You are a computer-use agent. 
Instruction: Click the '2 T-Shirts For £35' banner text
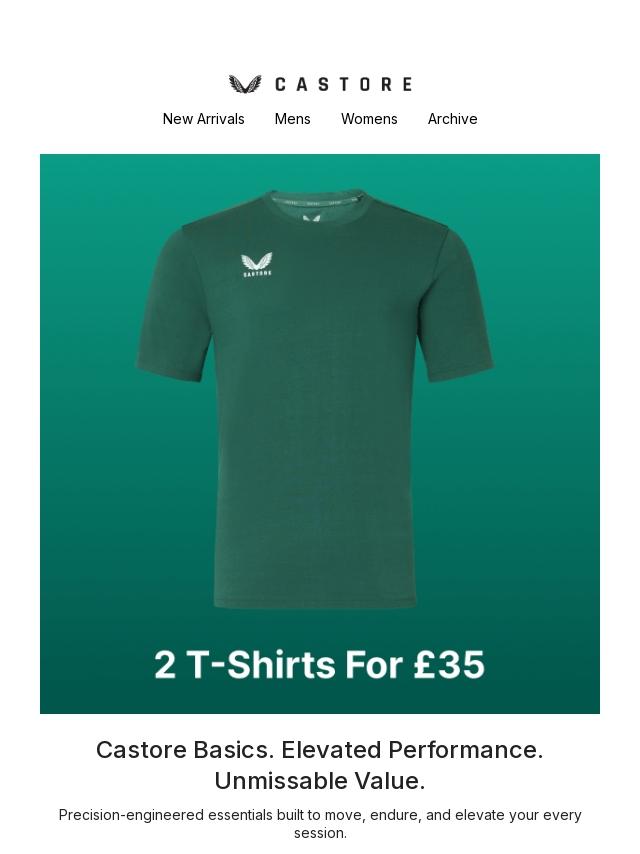tap(319, 664)
